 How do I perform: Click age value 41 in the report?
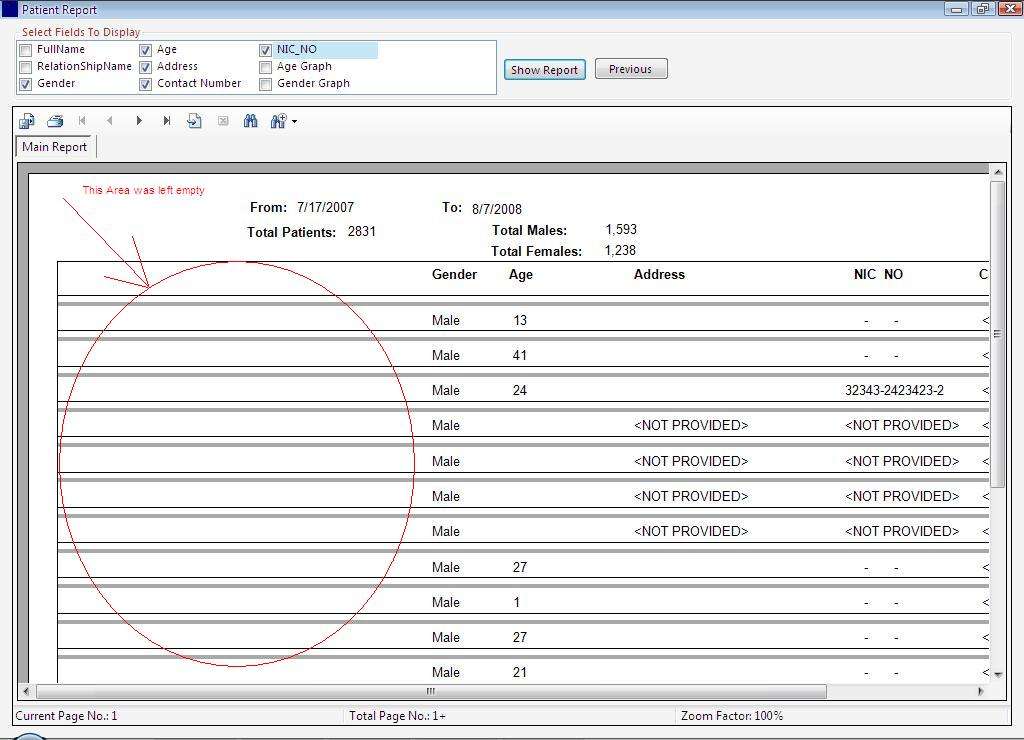520,356
